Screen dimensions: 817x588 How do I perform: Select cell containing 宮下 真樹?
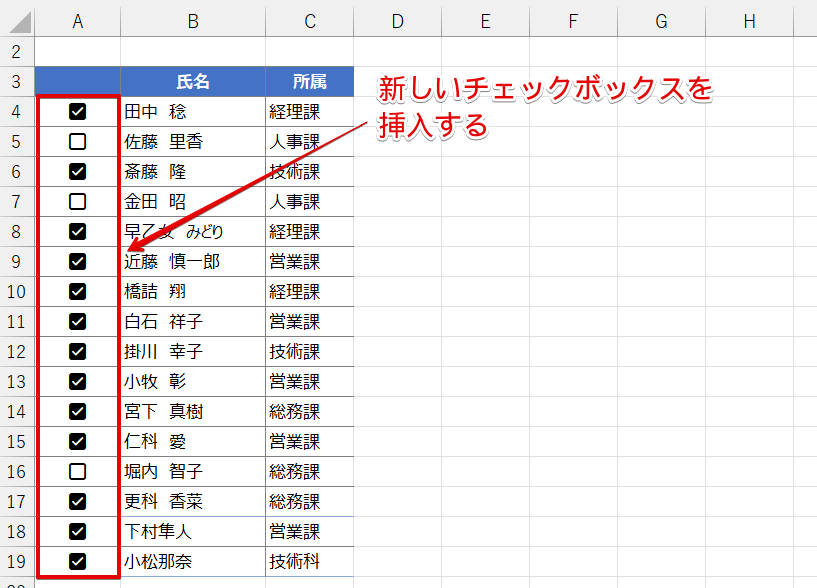pyautogui.click(x=193, y=412)
